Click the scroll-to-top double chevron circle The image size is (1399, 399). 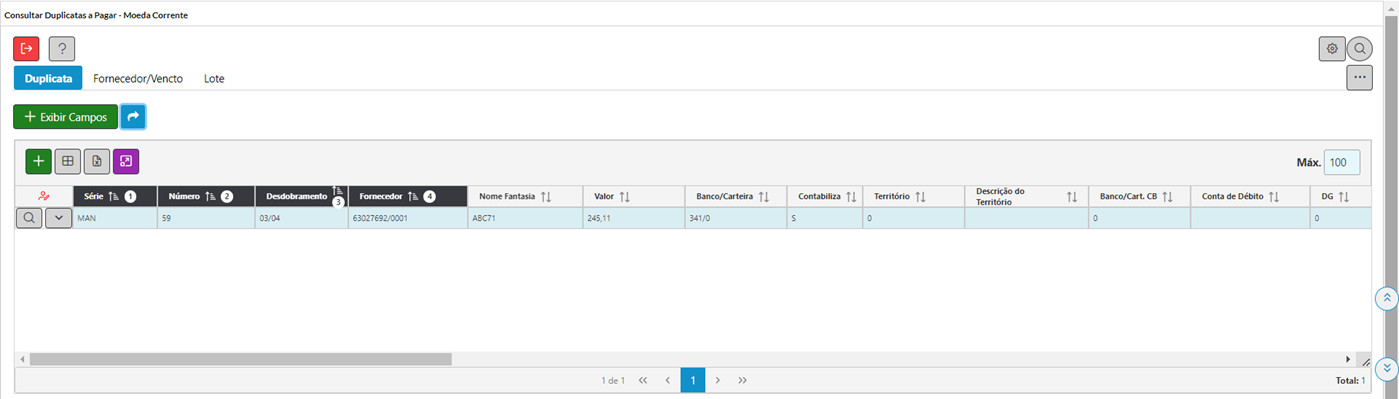coord(1386,298)
